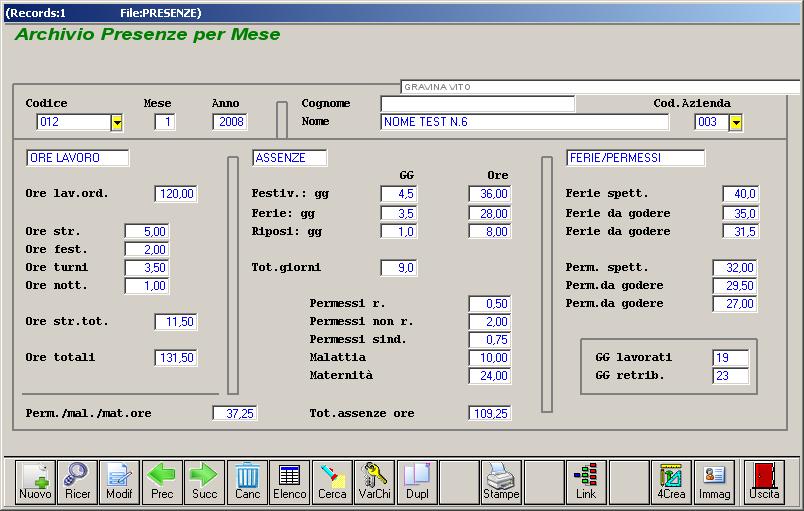
Task: Click the GG retrib. field 23
Action: (731, 376)
